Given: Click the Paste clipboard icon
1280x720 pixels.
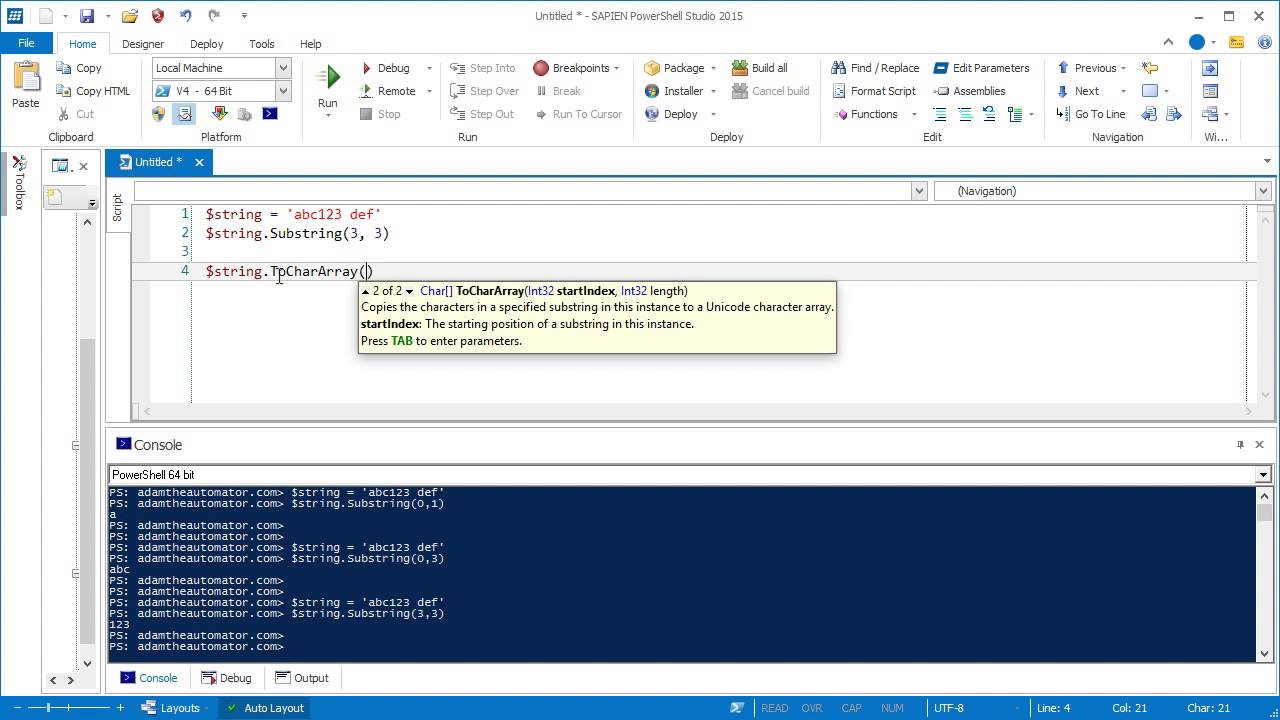Looking at the screenshot, I should (26, 77).
